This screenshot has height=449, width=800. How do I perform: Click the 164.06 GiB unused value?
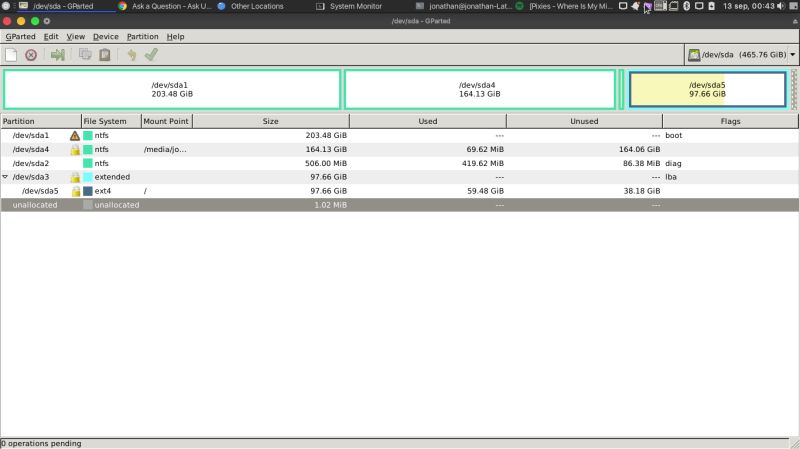coord(639,149)
